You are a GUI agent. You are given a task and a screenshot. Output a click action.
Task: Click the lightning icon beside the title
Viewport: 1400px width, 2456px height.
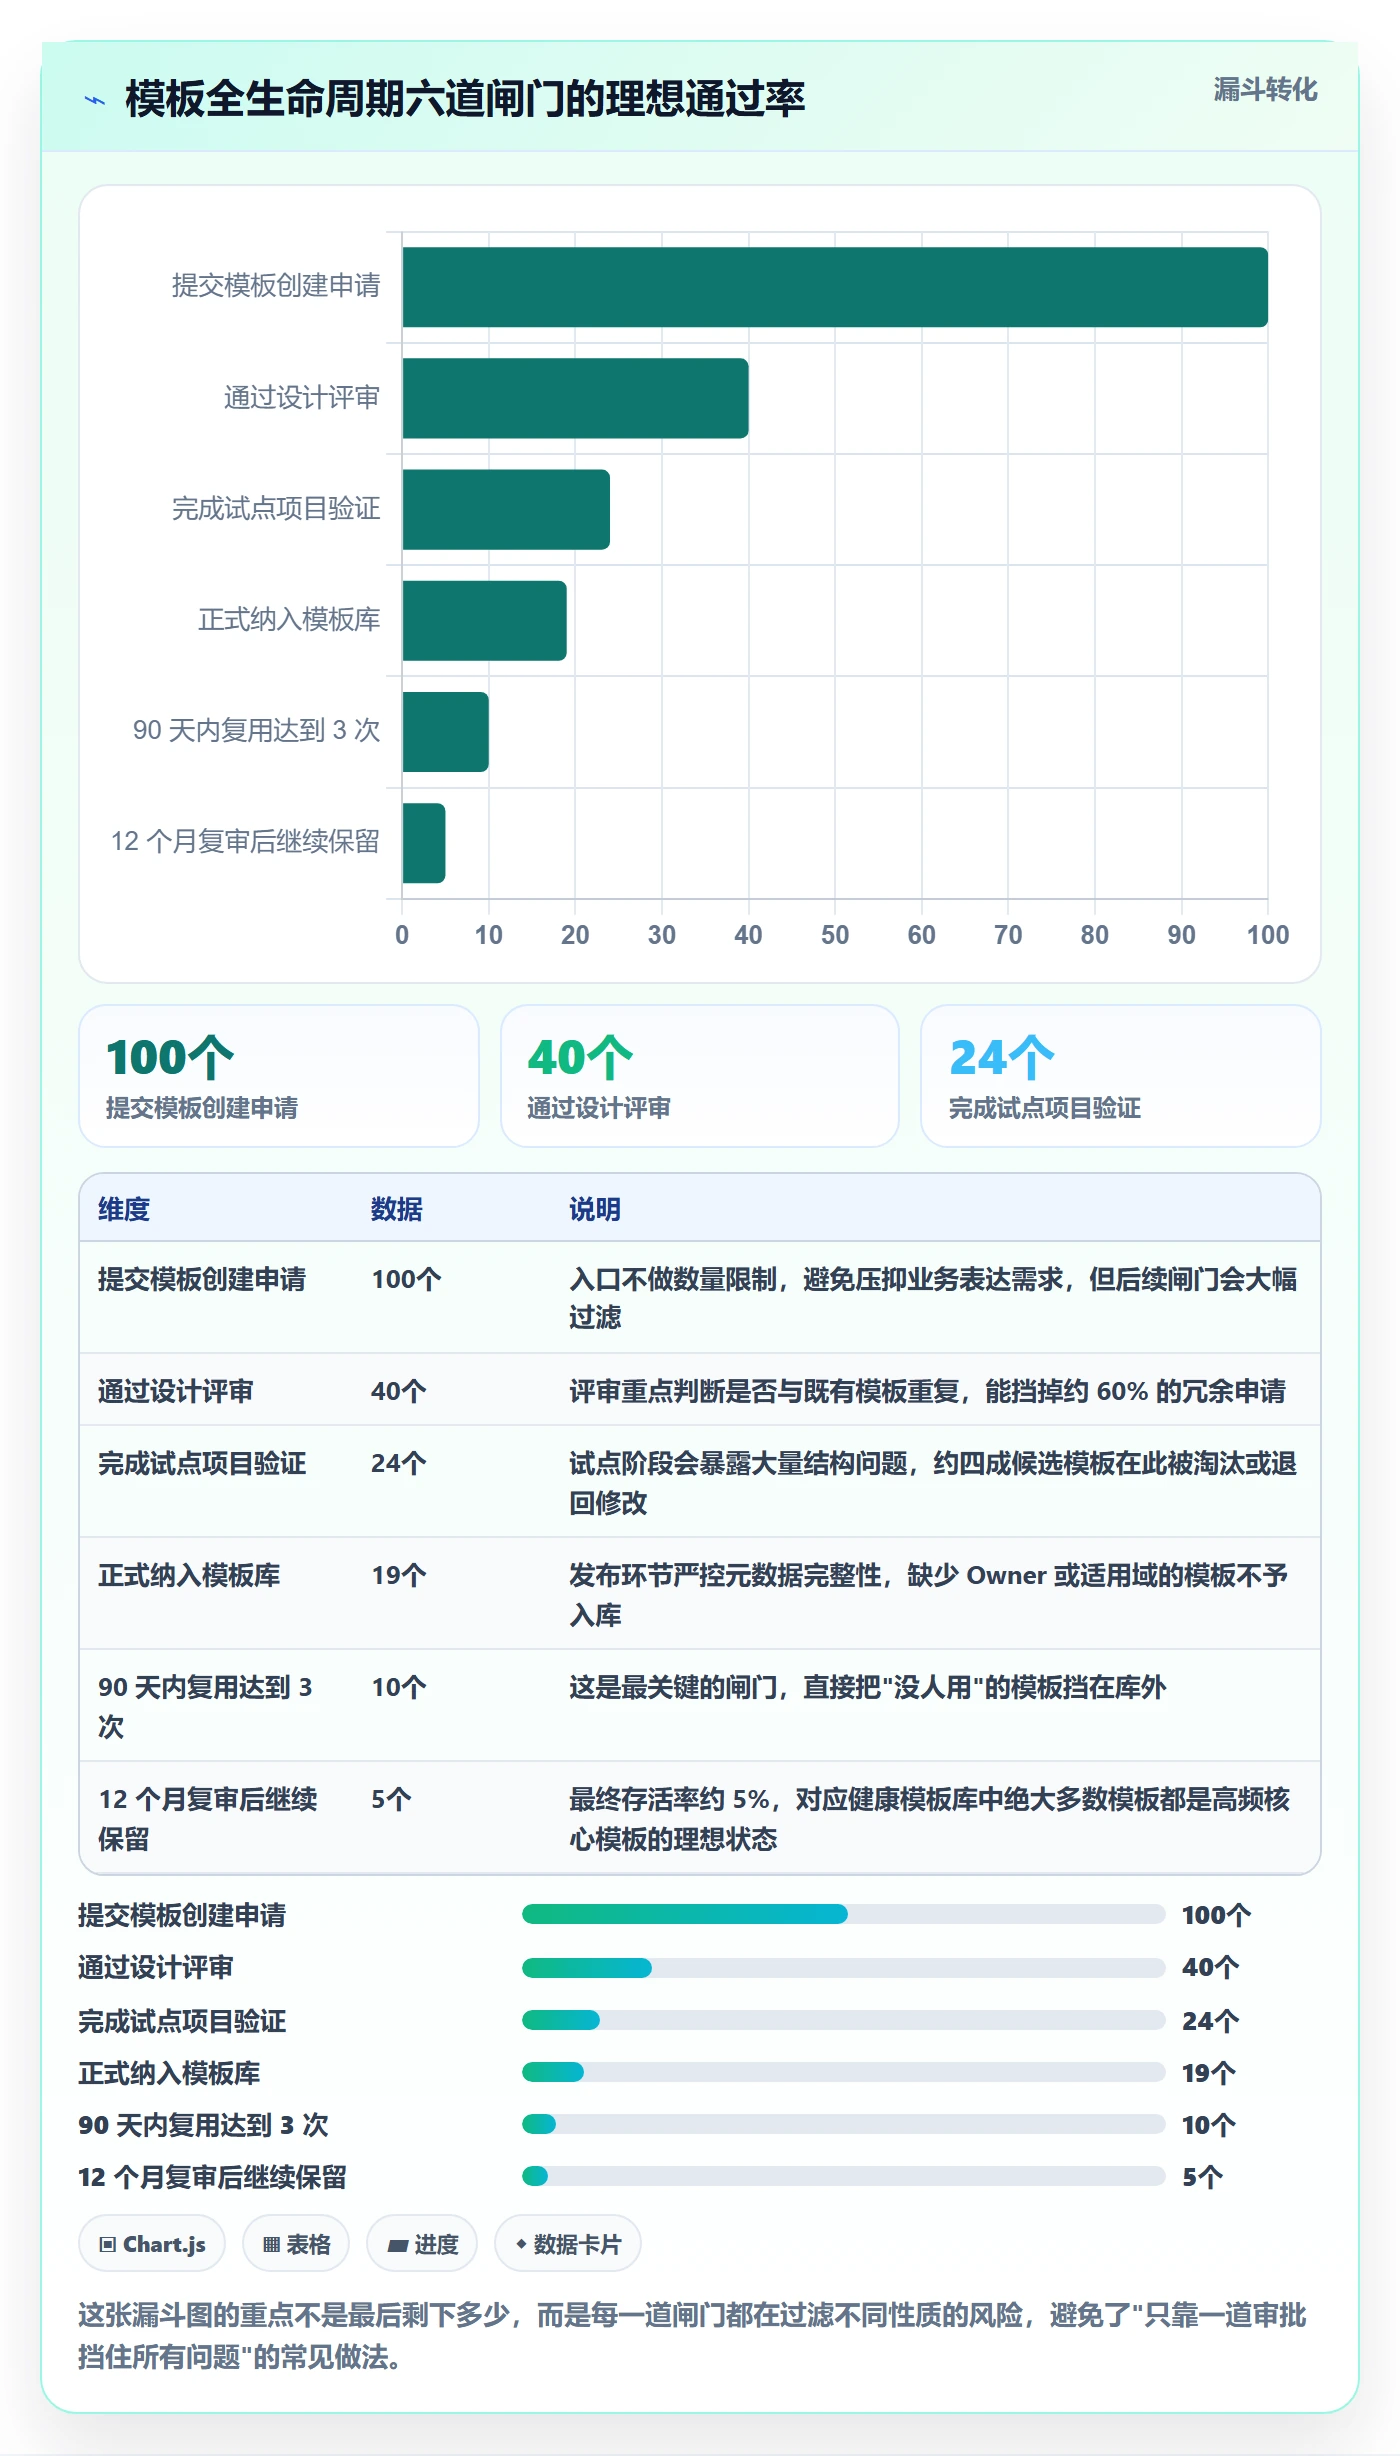(x=95, y=100)
